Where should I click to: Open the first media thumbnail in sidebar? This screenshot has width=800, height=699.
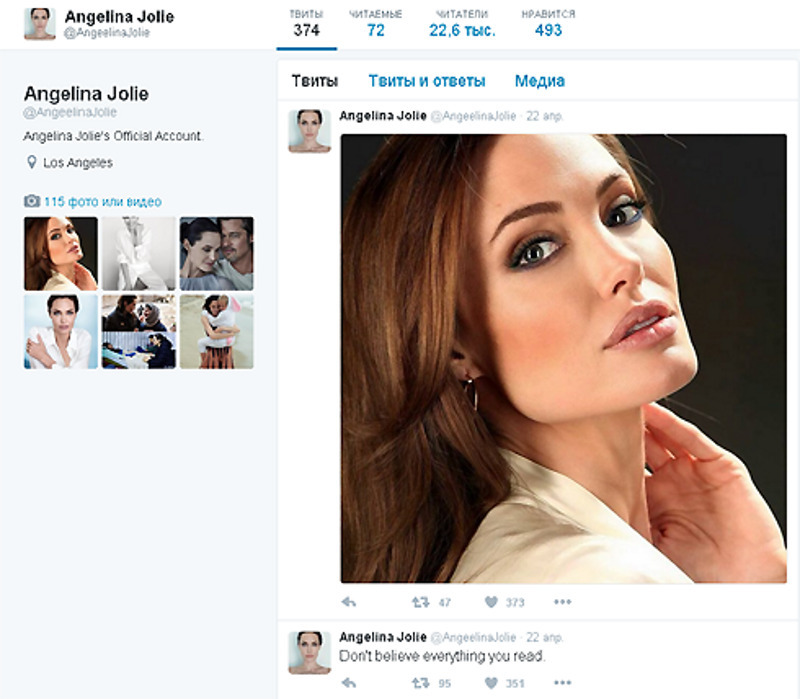60,253
